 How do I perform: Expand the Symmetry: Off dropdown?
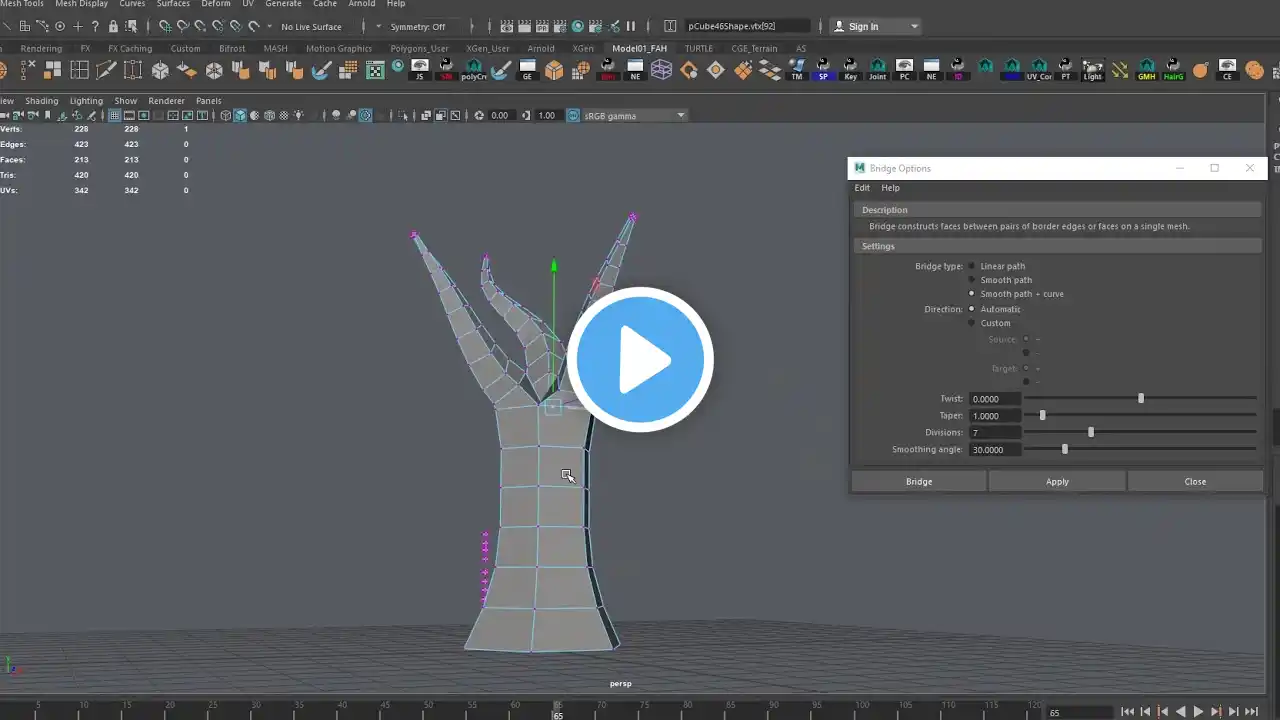[417, 27]
